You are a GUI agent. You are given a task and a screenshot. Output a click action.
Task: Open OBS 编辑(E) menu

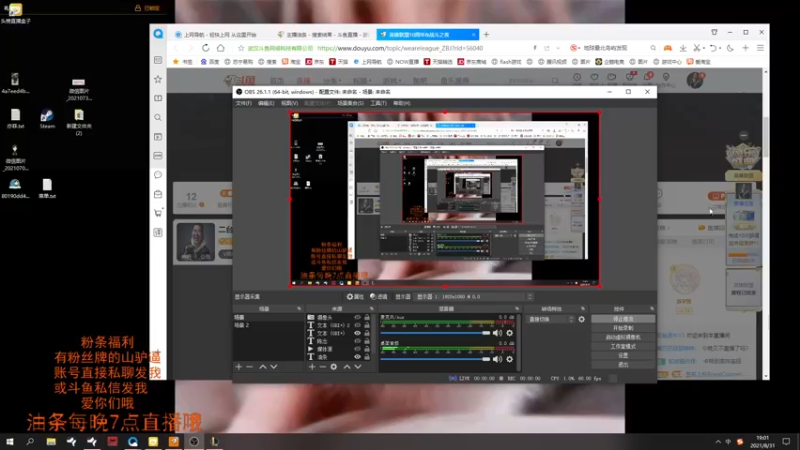tap(266, 103)
